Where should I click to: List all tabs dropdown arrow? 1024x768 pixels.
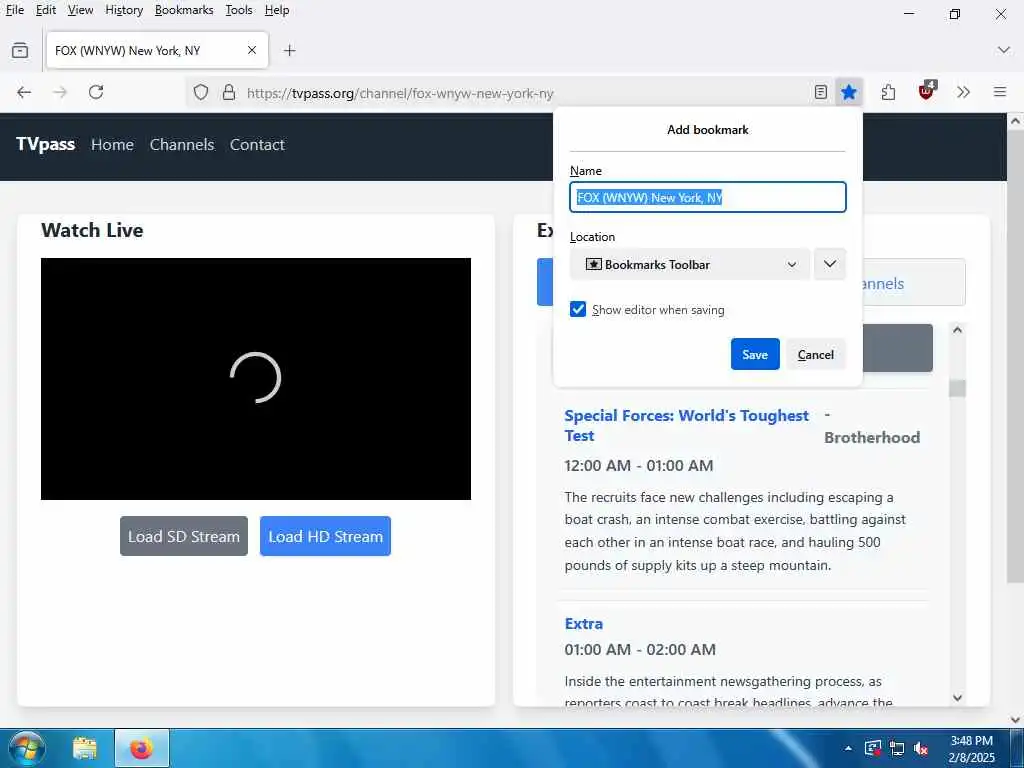[1004, 50]
